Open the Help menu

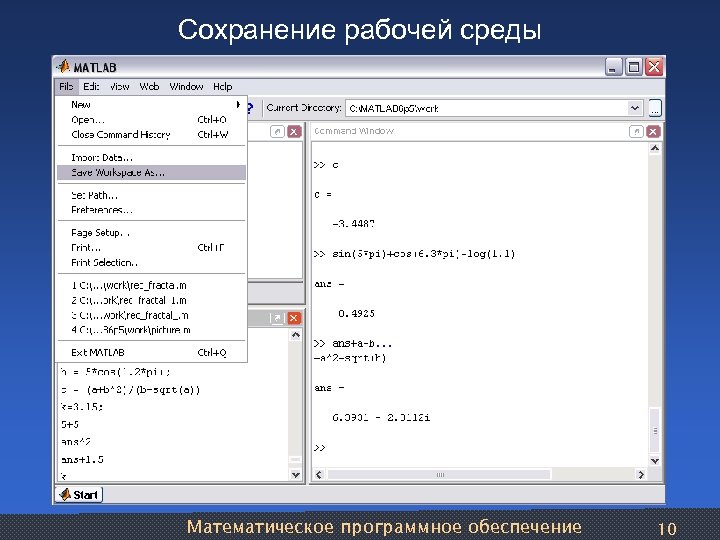(223, 87)
